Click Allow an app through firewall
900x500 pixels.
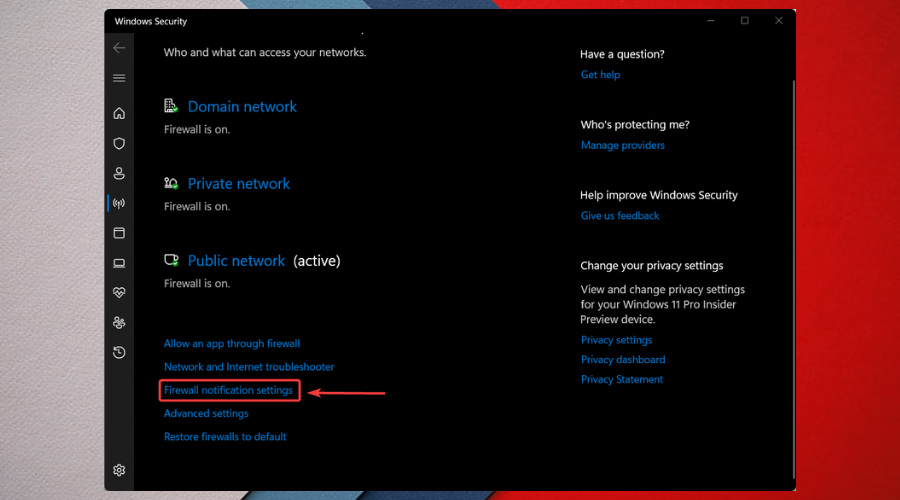[x=232, y=344]
